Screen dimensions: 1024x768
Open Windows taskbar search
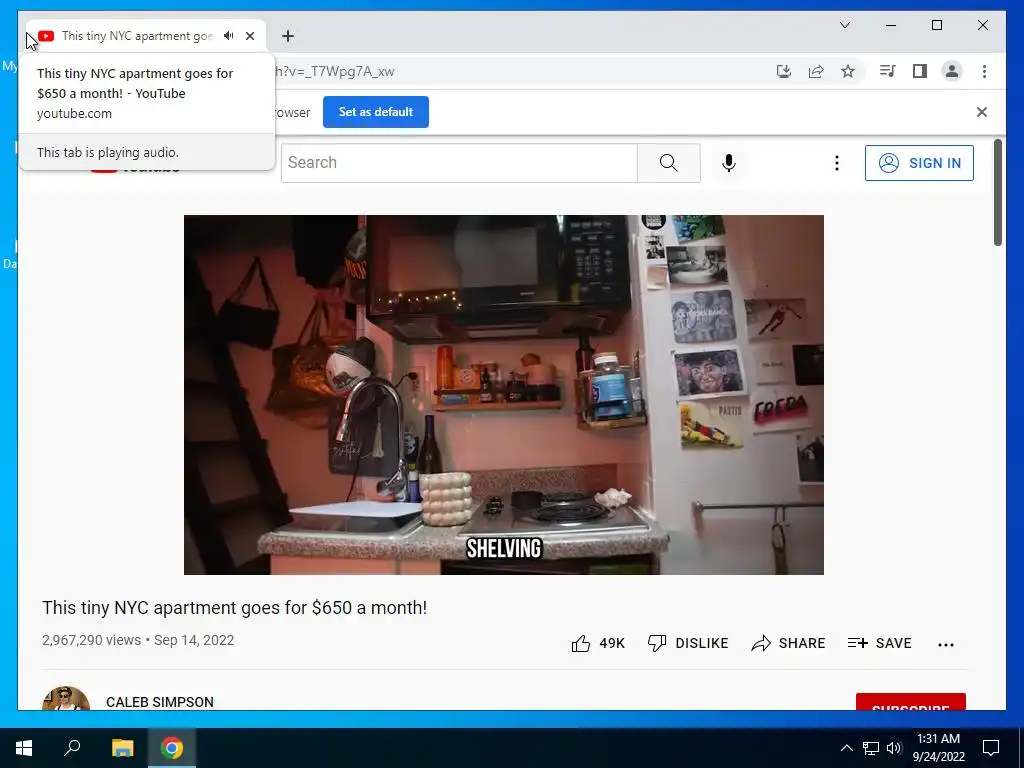tap(72, 748)
